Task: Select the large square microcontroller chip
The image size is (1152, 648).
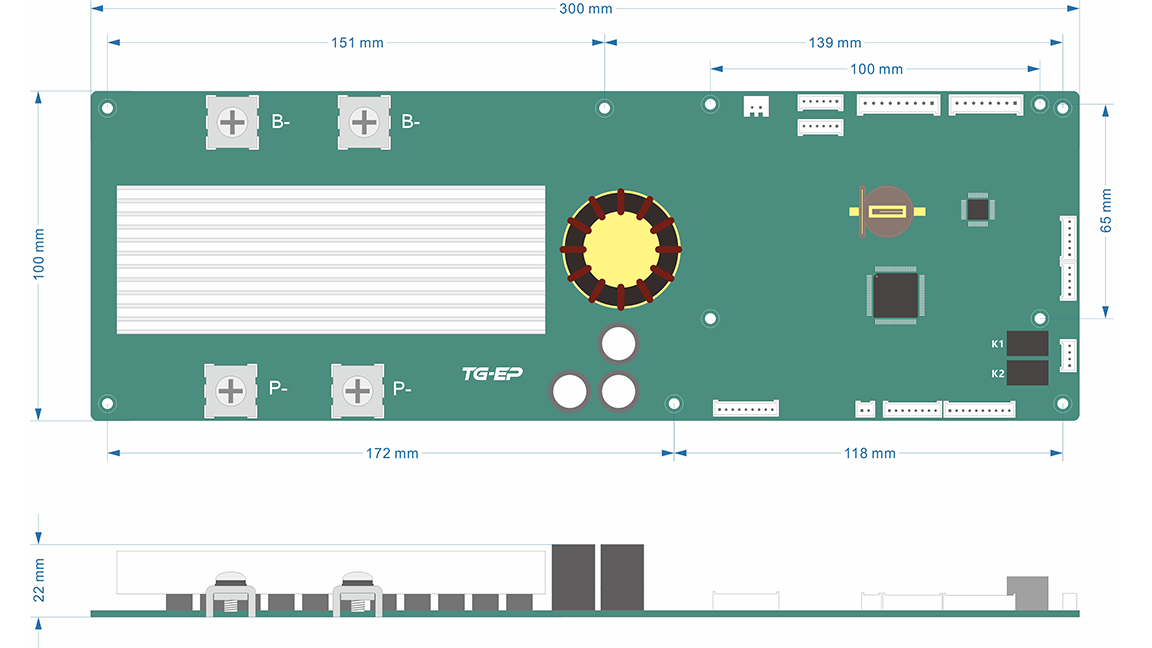Action: point(895,294)
